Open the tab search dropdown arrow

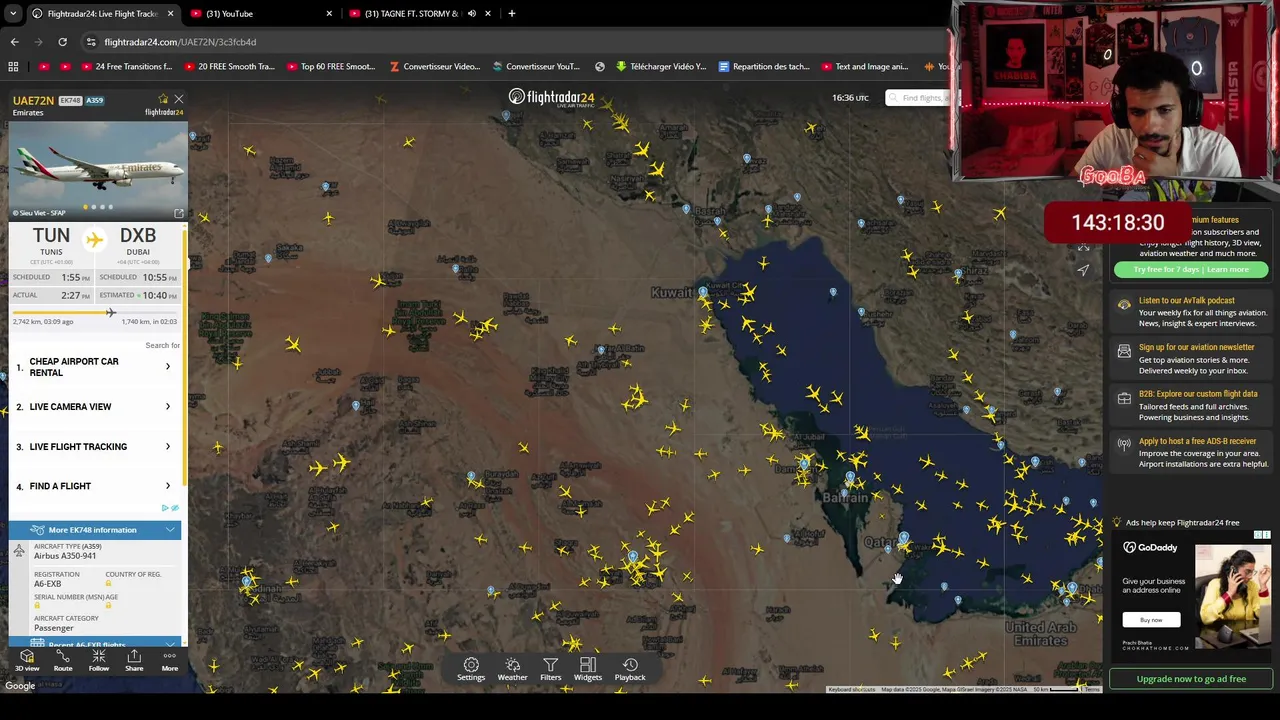pyautogui.click(x=12, y=14)
